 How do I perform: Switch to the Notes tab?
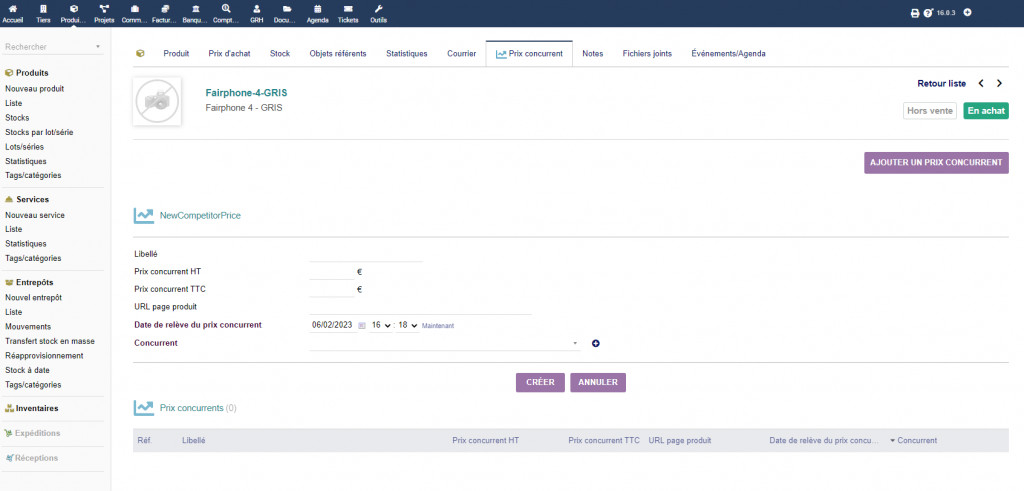click(x=593, y=54)
